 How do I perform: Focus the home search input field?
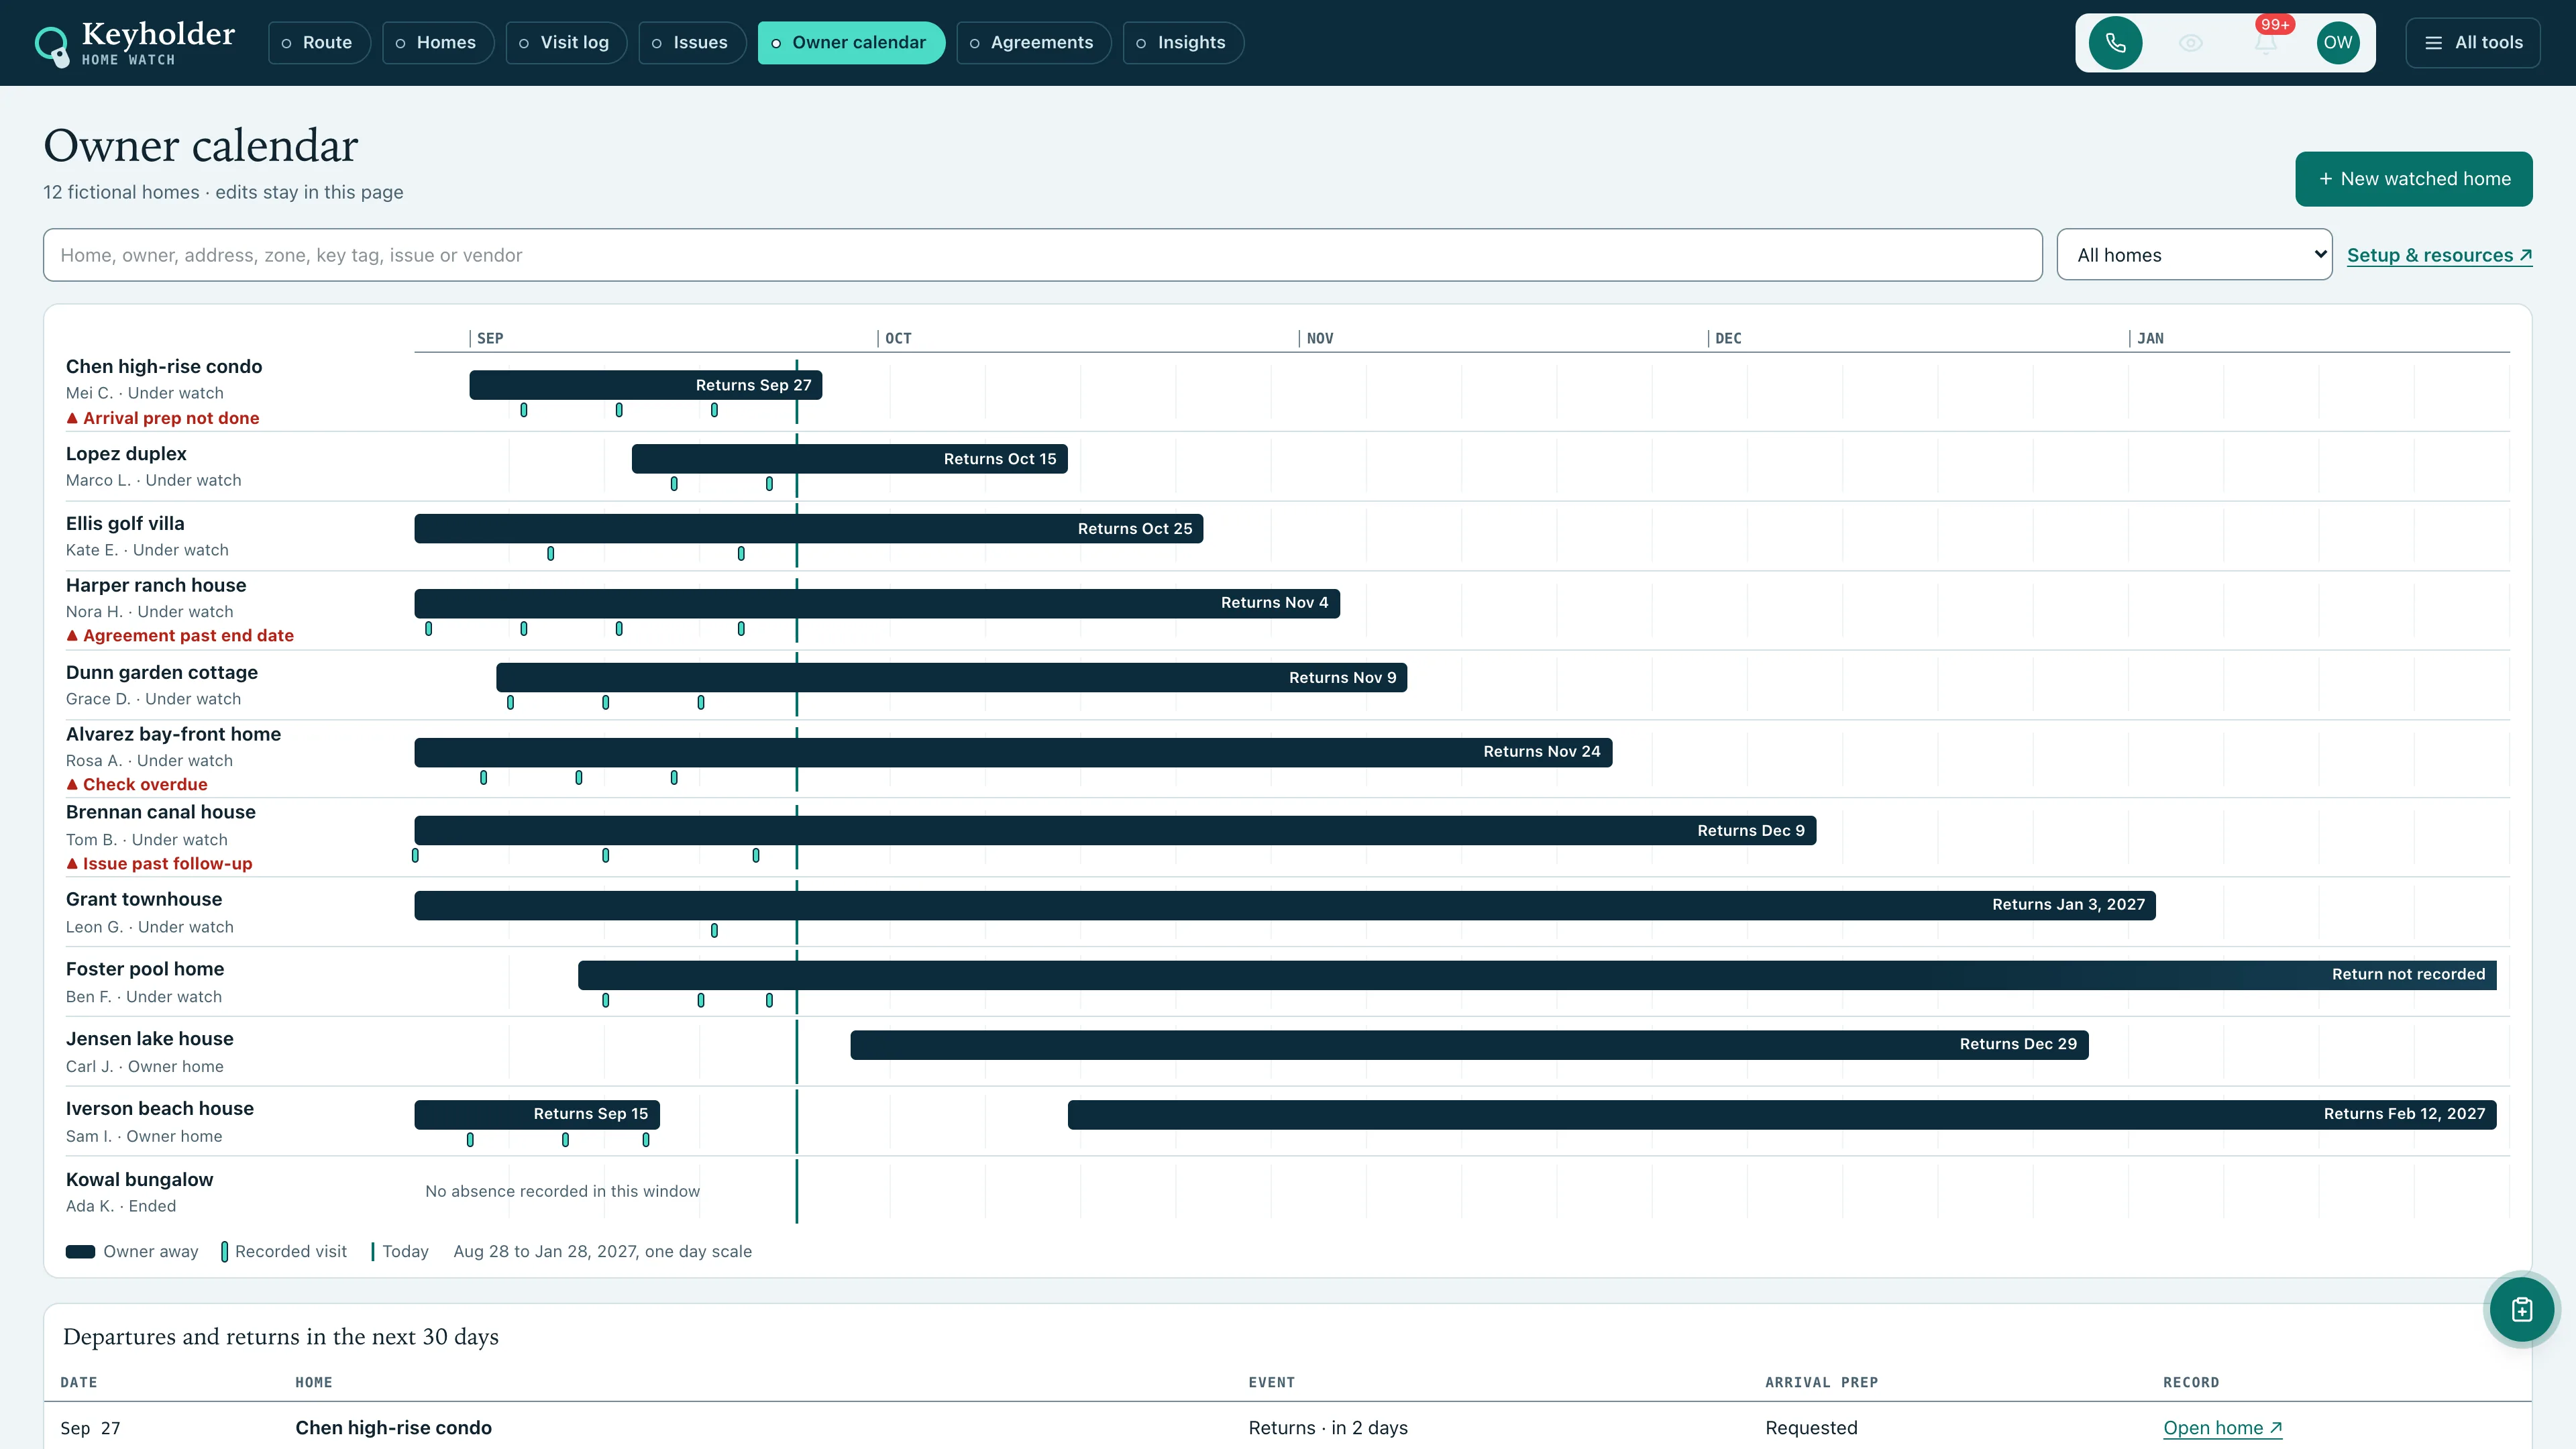point(1042,255)
